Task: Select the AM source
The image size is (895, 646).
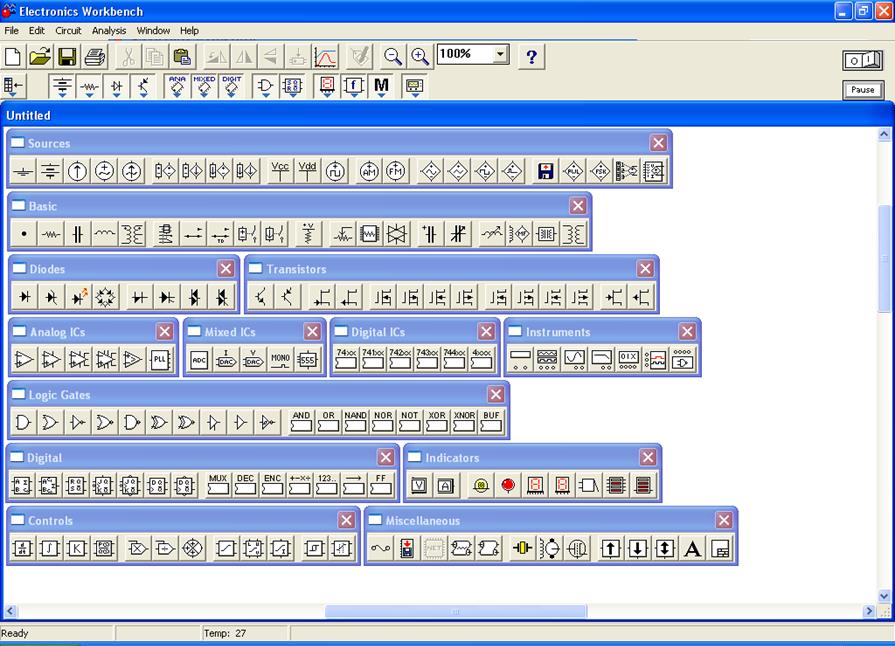Action: tap(369, 171)
